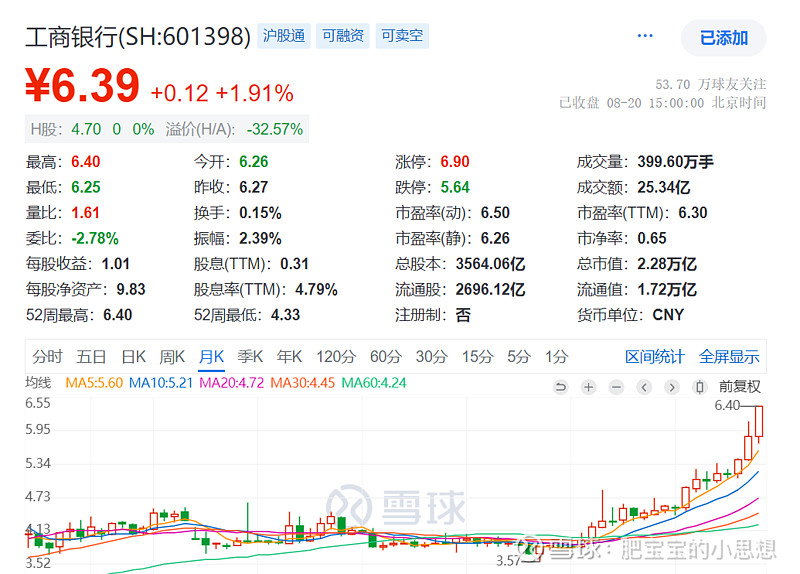Click the MA5:5.60 indicator label

tap(94, 383)
